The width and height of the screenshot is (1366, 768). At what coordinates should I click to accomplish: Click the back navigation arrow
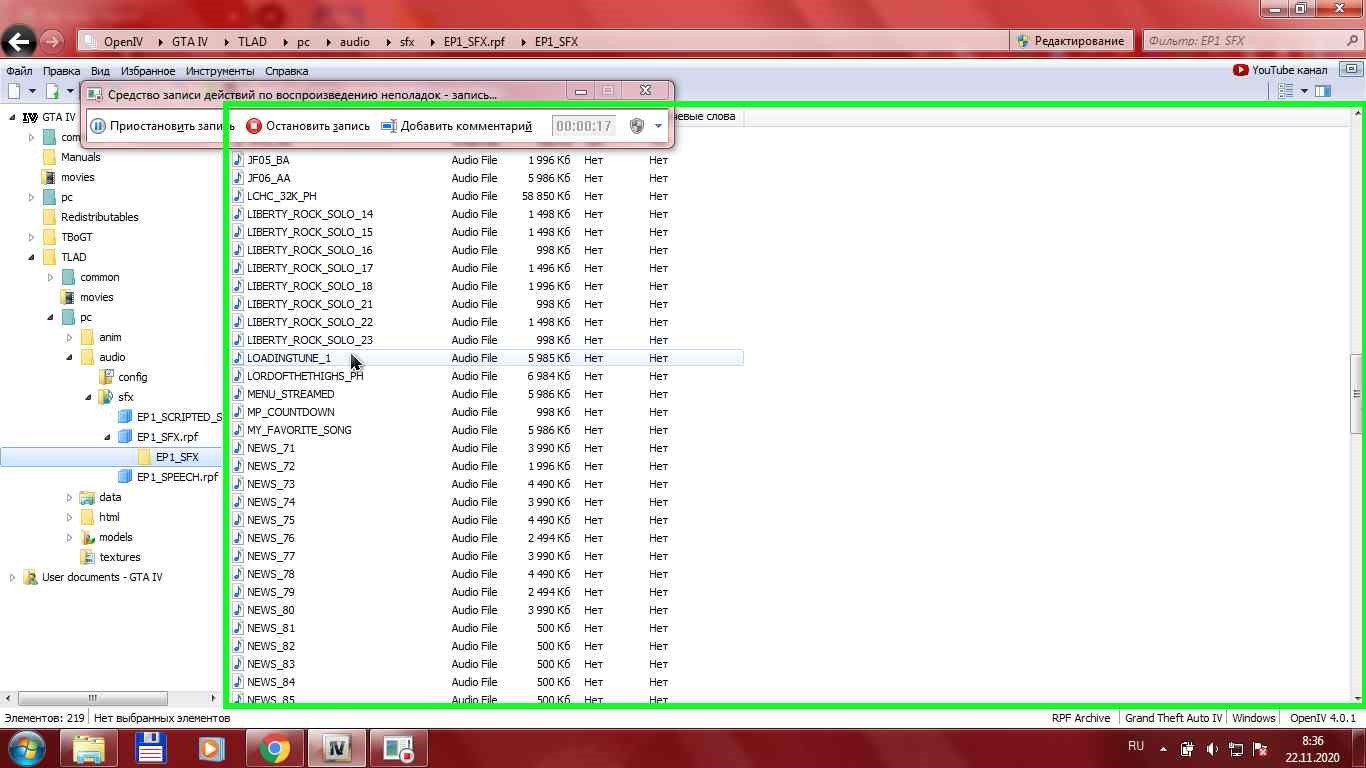click(x=19, y=41)
